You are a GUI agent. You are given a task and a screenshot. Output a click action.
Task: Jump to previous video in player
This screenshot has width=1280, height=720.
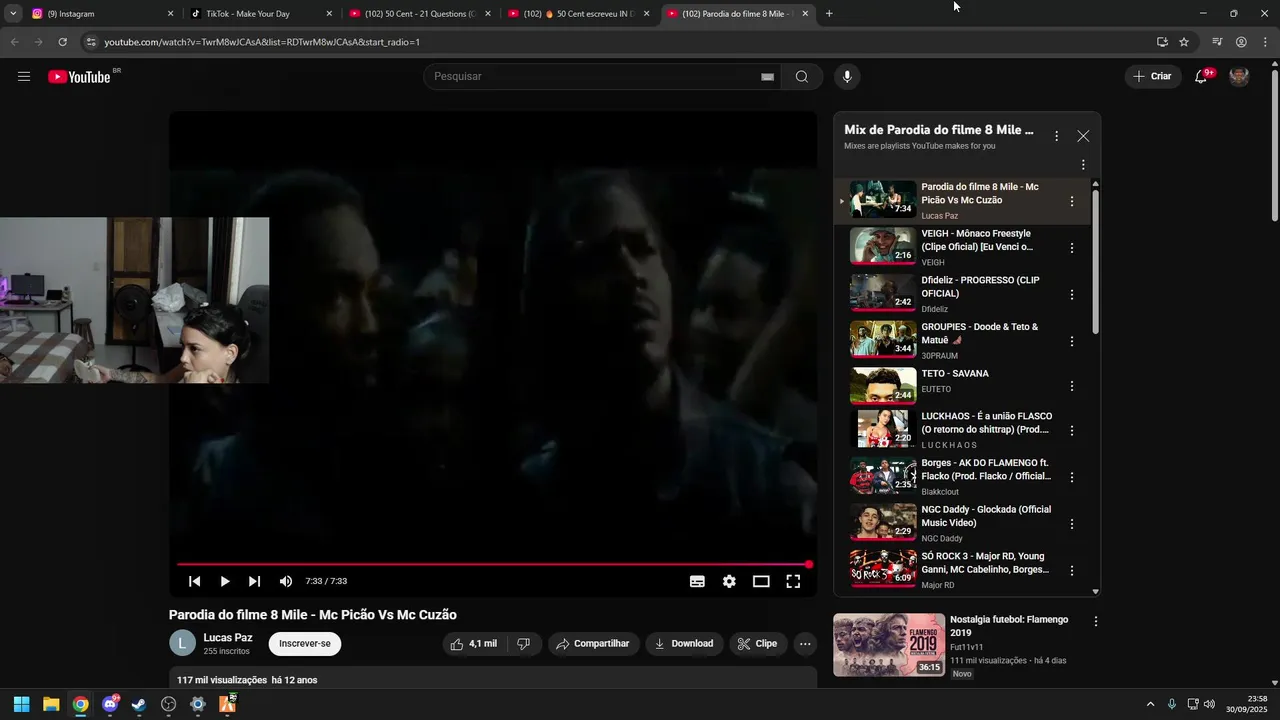[195, 581]
